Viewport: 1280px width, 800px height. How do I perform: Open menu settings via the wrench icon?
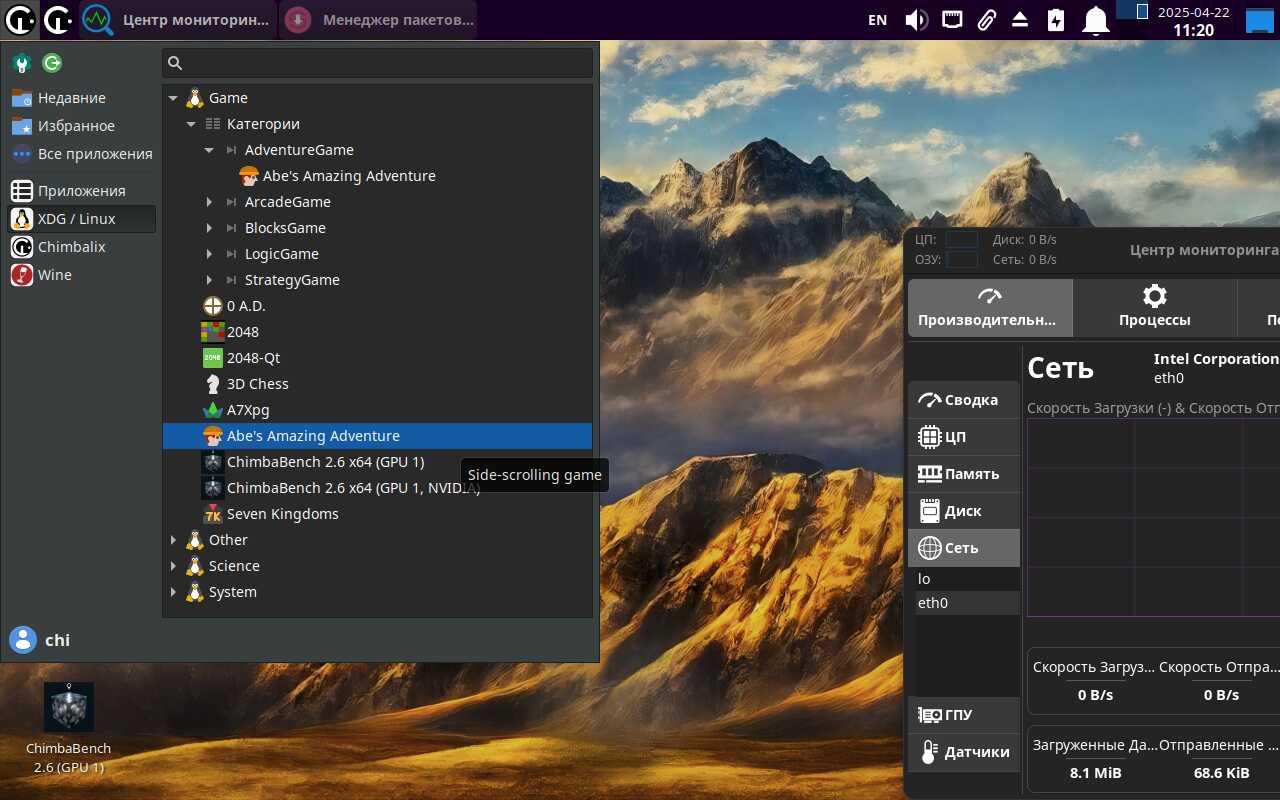click(21, 63)
